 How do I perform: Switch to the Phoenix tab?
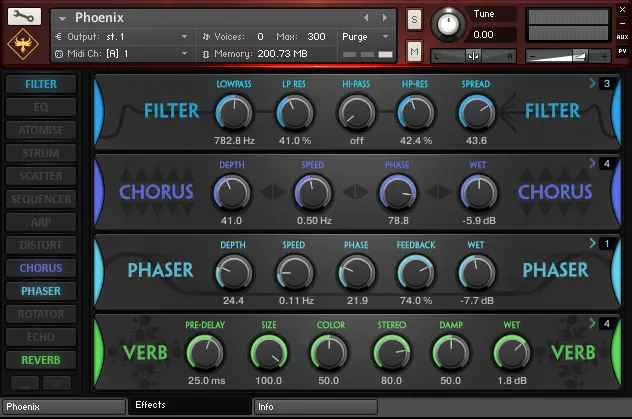pyautogui.click(x=64, y=407)
